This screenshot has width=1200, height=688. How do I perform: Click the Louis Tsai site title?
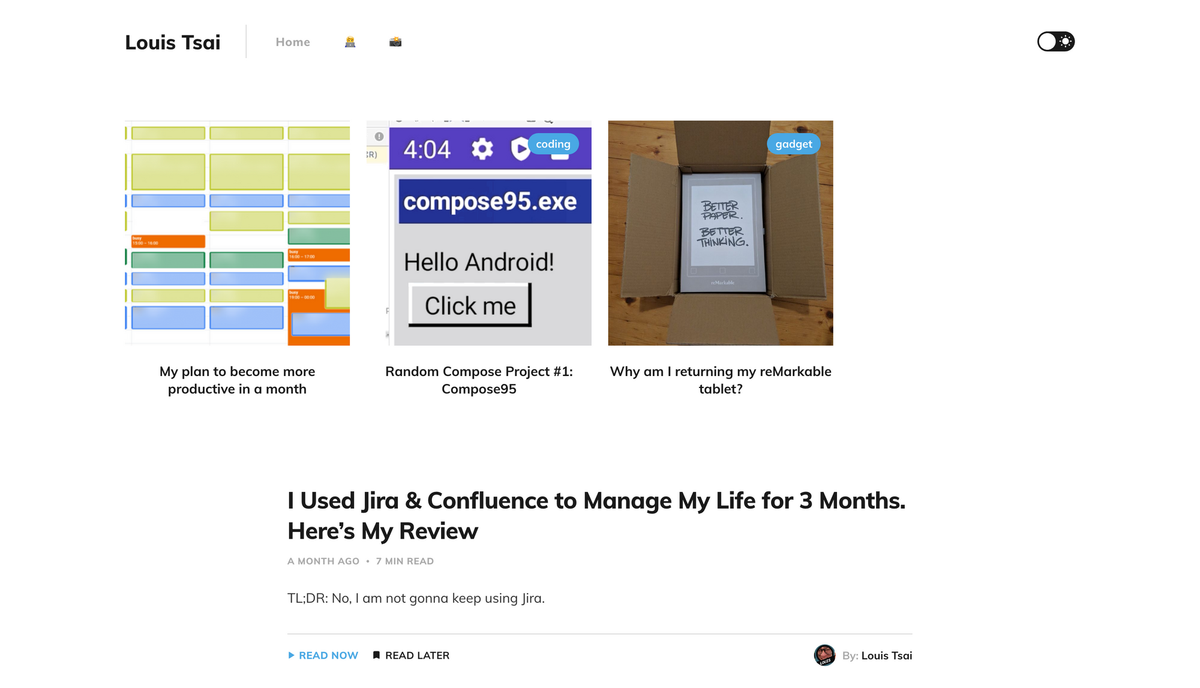point(173,42)
